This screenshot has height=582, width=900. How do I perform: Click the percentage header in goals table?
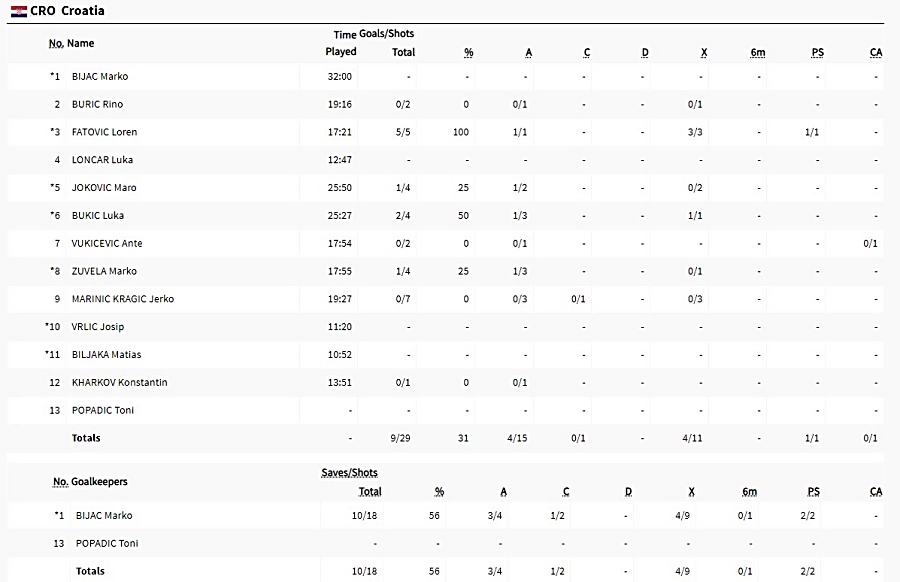(x=468, y=52)
